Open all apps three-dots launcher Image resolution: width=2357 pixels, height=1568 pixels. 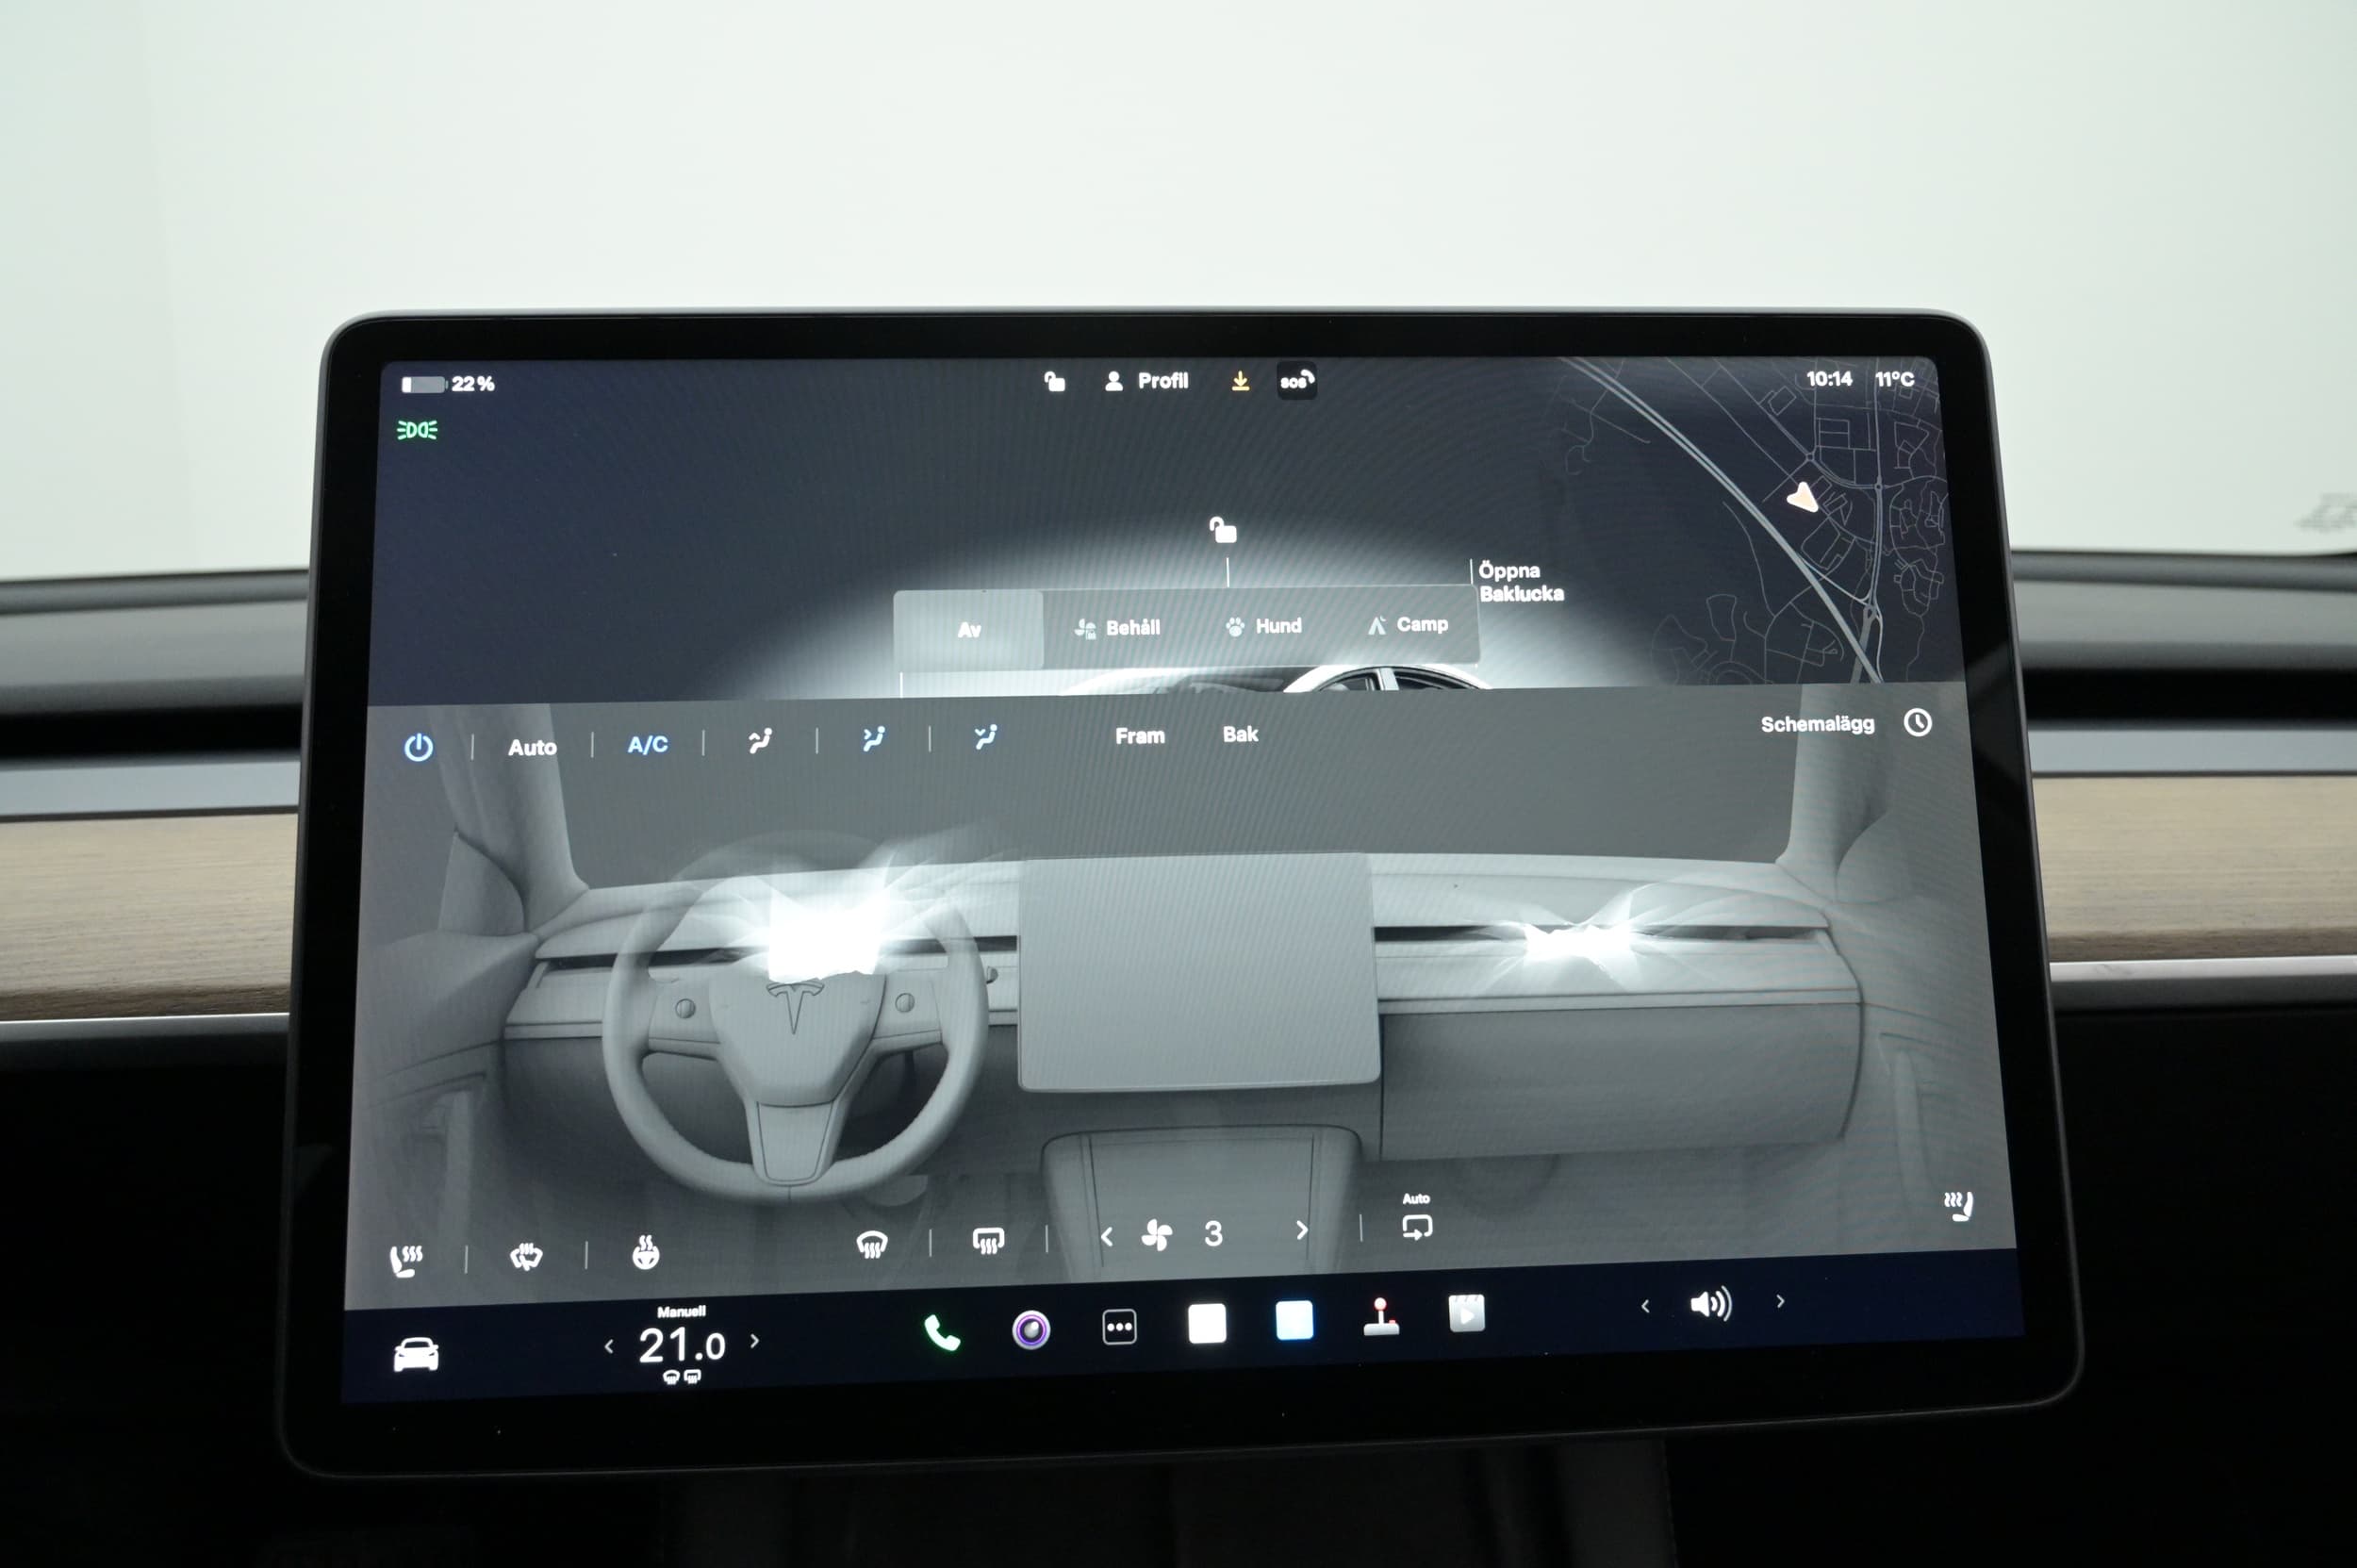[1119, 1327]
